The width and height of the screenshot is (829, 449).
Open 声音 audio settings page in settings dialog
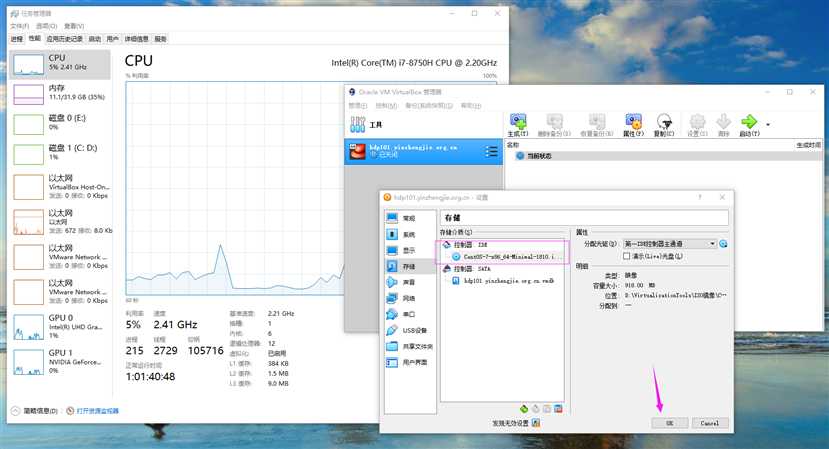point(410,282)
